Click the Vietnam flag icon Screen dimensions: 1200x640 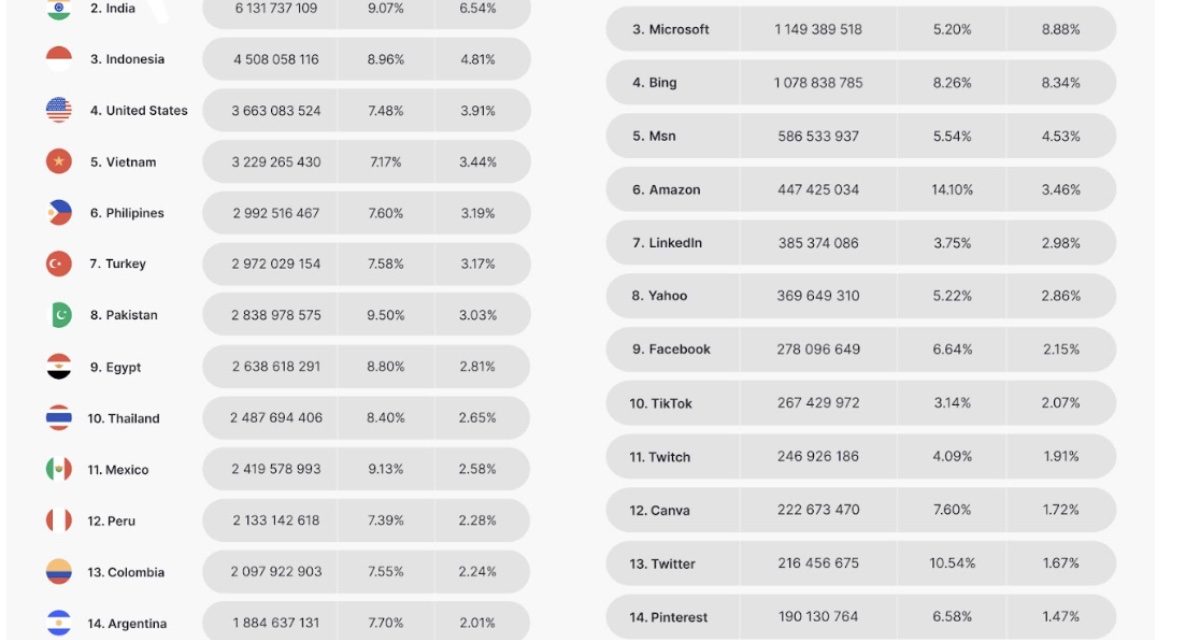pos(59,161)
